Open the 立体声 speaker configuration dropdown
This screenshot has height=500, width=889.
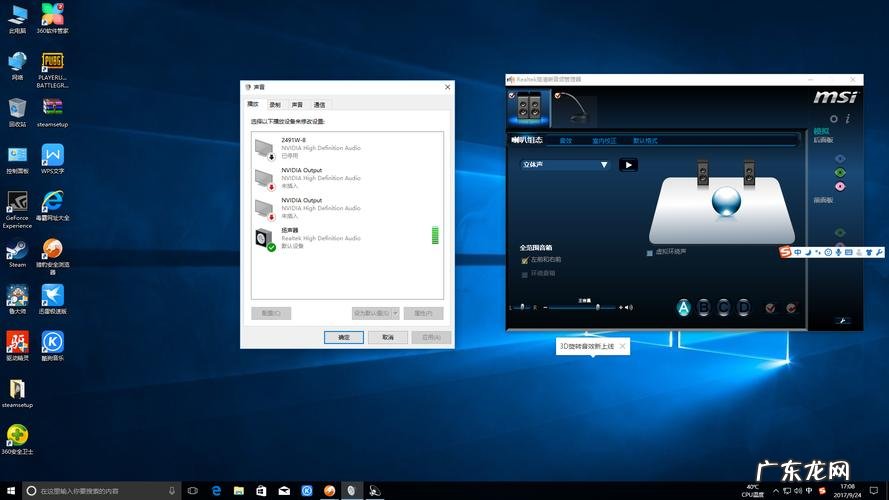[565, 165]
